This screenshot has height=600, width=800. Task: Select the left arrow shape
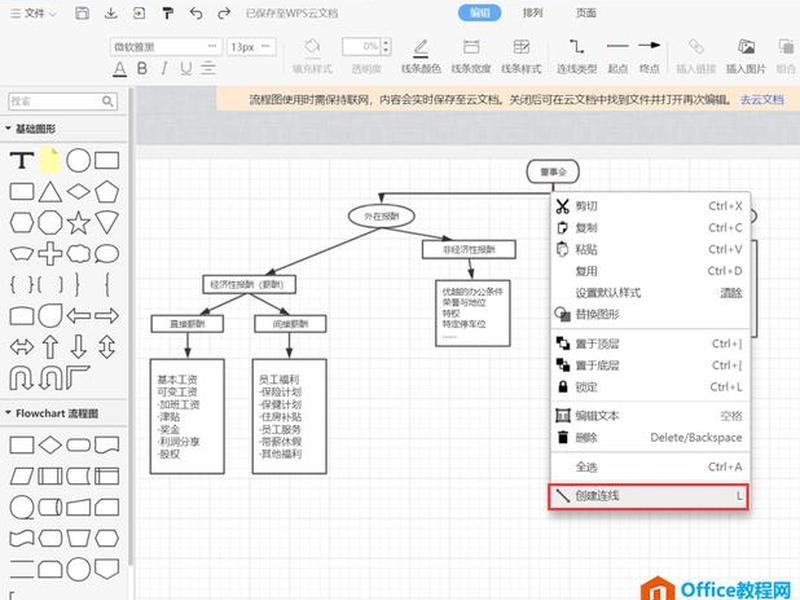79,316
